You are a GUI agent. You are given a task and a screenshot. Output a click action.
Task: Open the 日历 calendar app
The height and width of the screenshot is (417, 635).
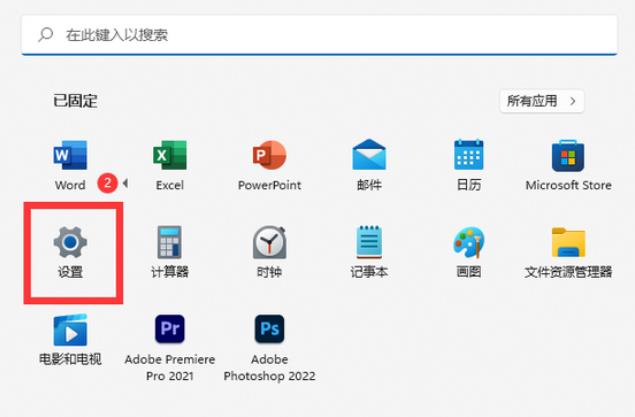point(469,165)
